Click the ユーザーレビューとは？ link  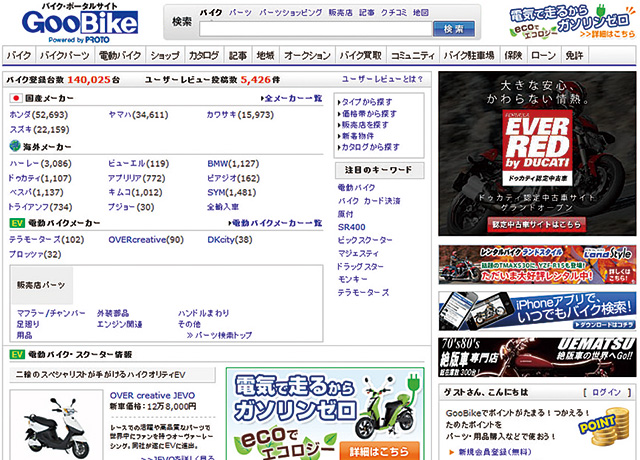(x=383, y=79)
